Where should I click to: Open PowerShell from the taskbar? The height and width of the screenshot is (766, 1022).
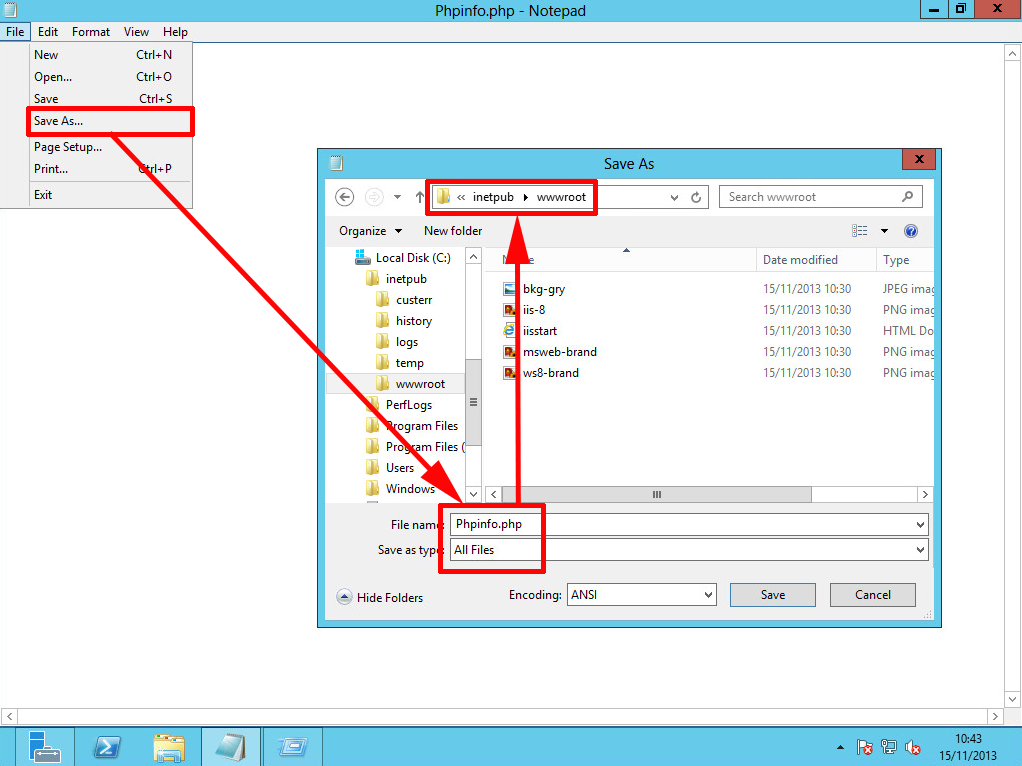107,746
